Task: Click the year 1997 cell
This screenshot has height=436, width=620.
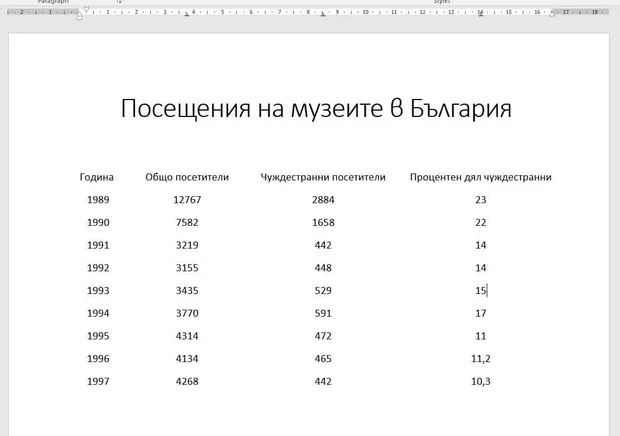Action: click(x=98, y=381)
